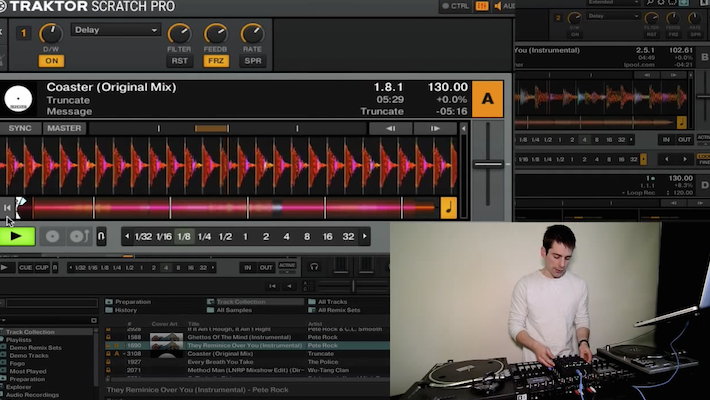Click the Coaster vinyl cover art icon
This screenshot has width=710, height=400.
click(19, 98)
